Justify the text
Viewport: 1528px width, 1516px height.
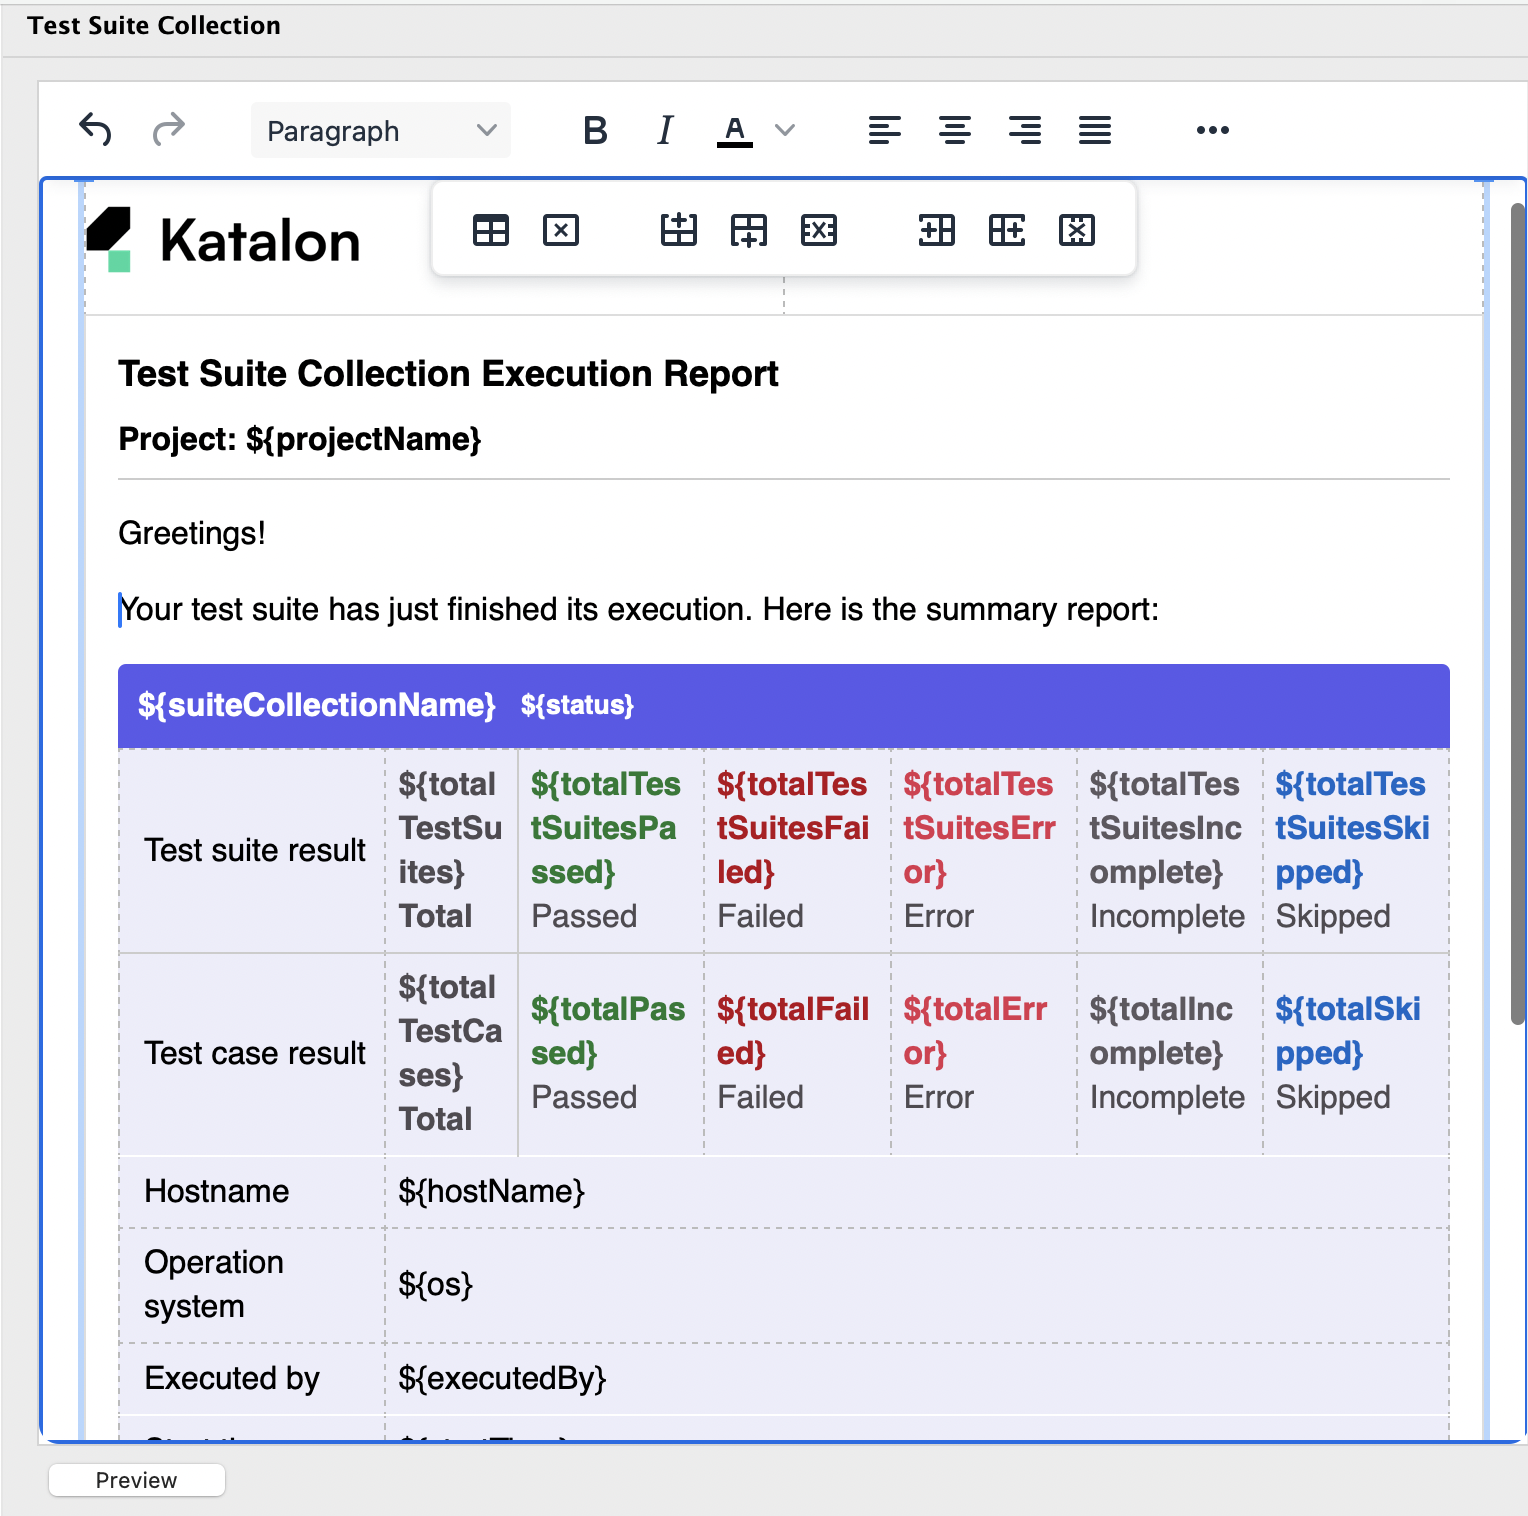[1095, 130]
